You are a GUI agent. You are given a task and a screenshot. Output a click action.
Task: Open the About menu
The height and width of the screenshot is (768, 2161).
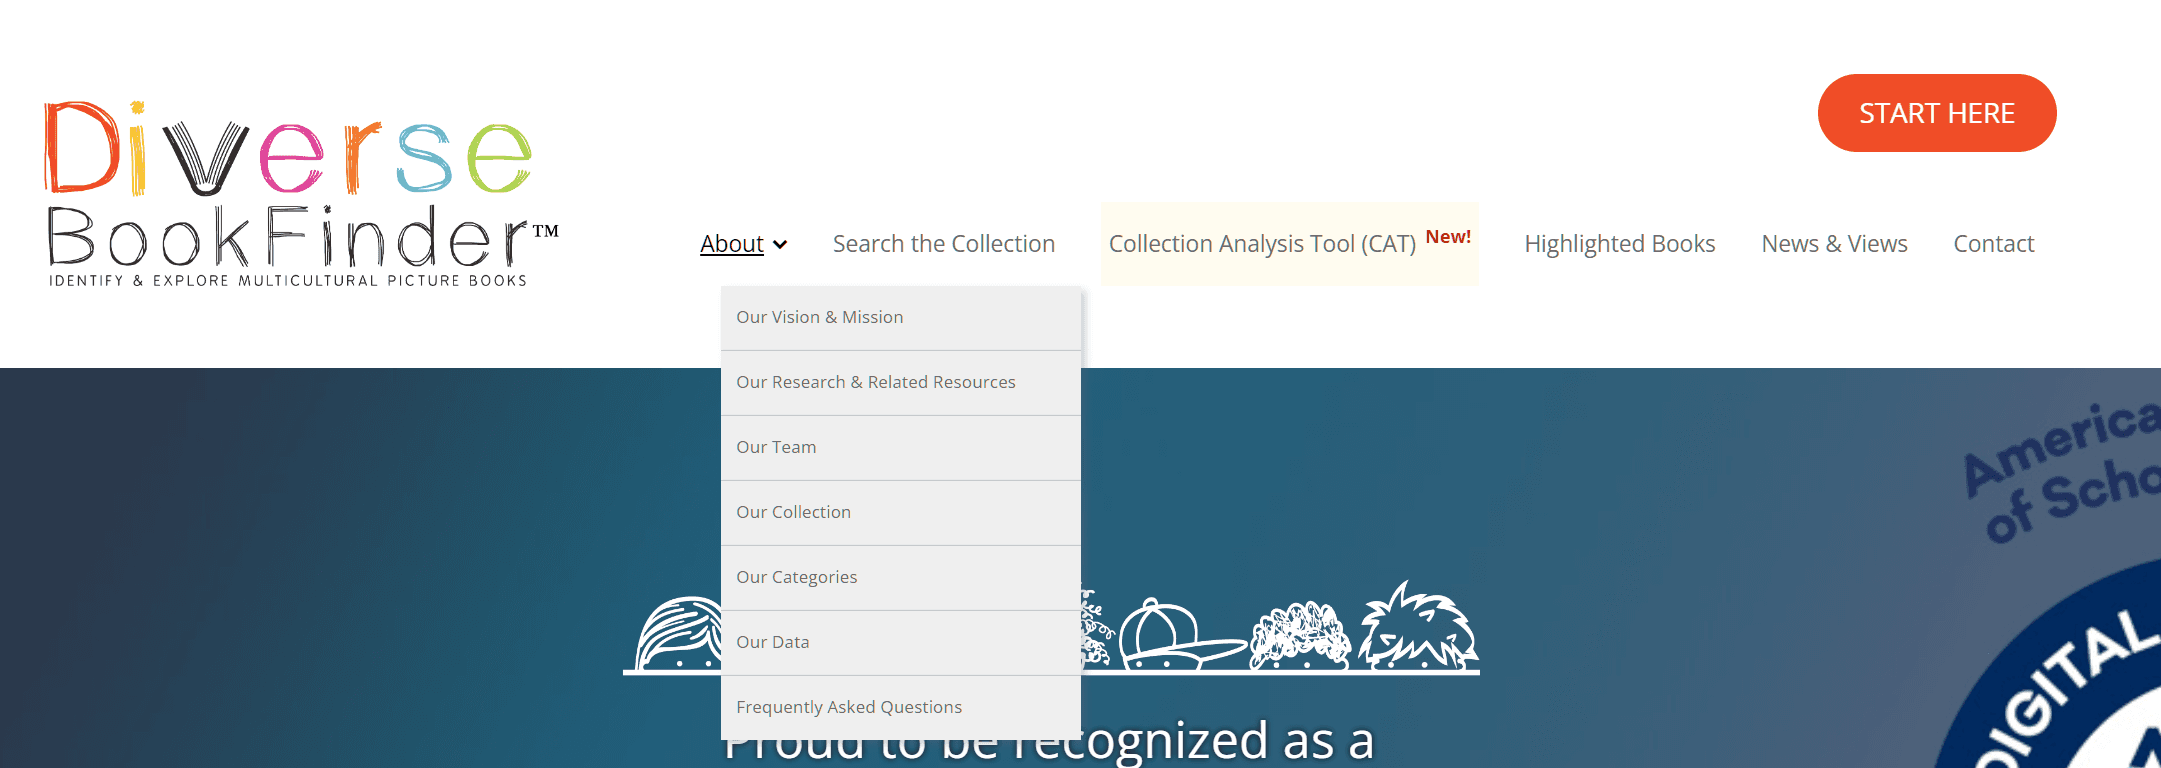732,244
